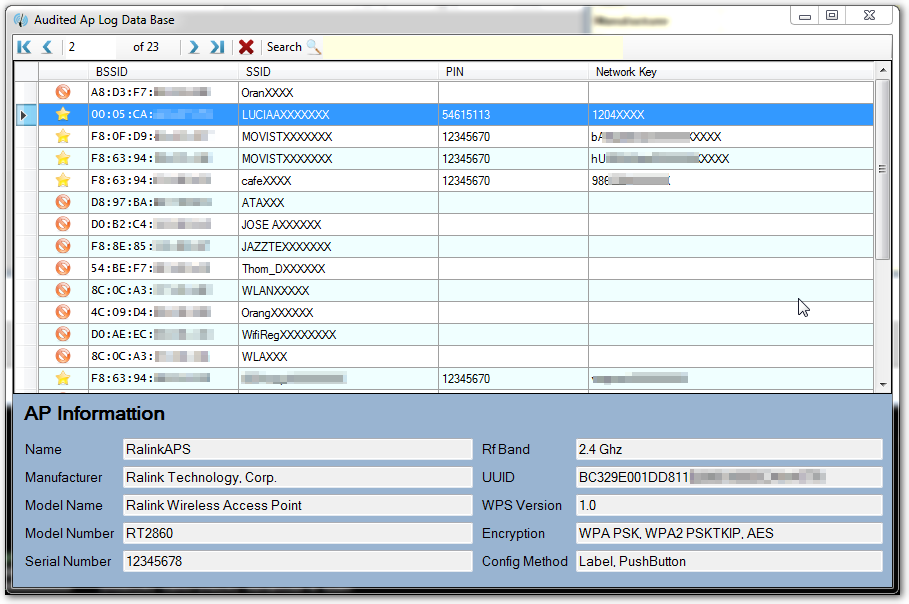Click the Model Number field showing RT2860

tap(297, 534)
